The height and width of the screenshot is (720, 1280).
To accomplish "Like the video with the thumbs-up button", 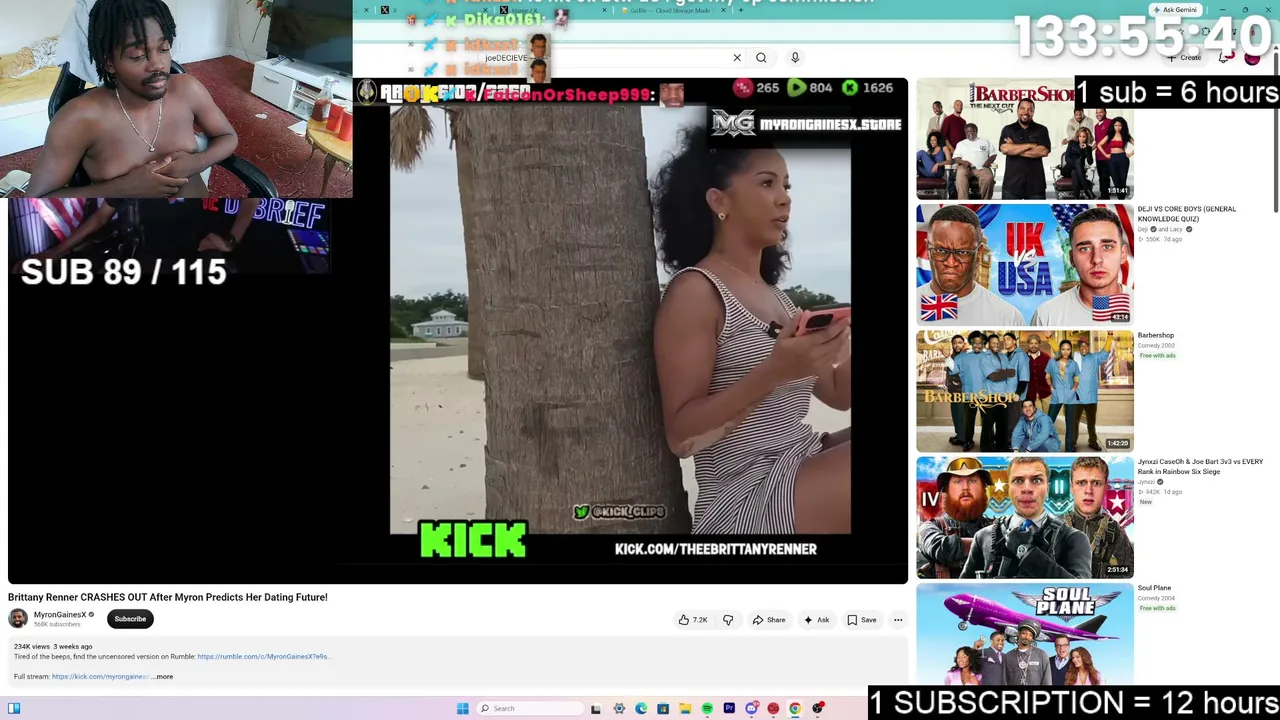I will (693, 620).
